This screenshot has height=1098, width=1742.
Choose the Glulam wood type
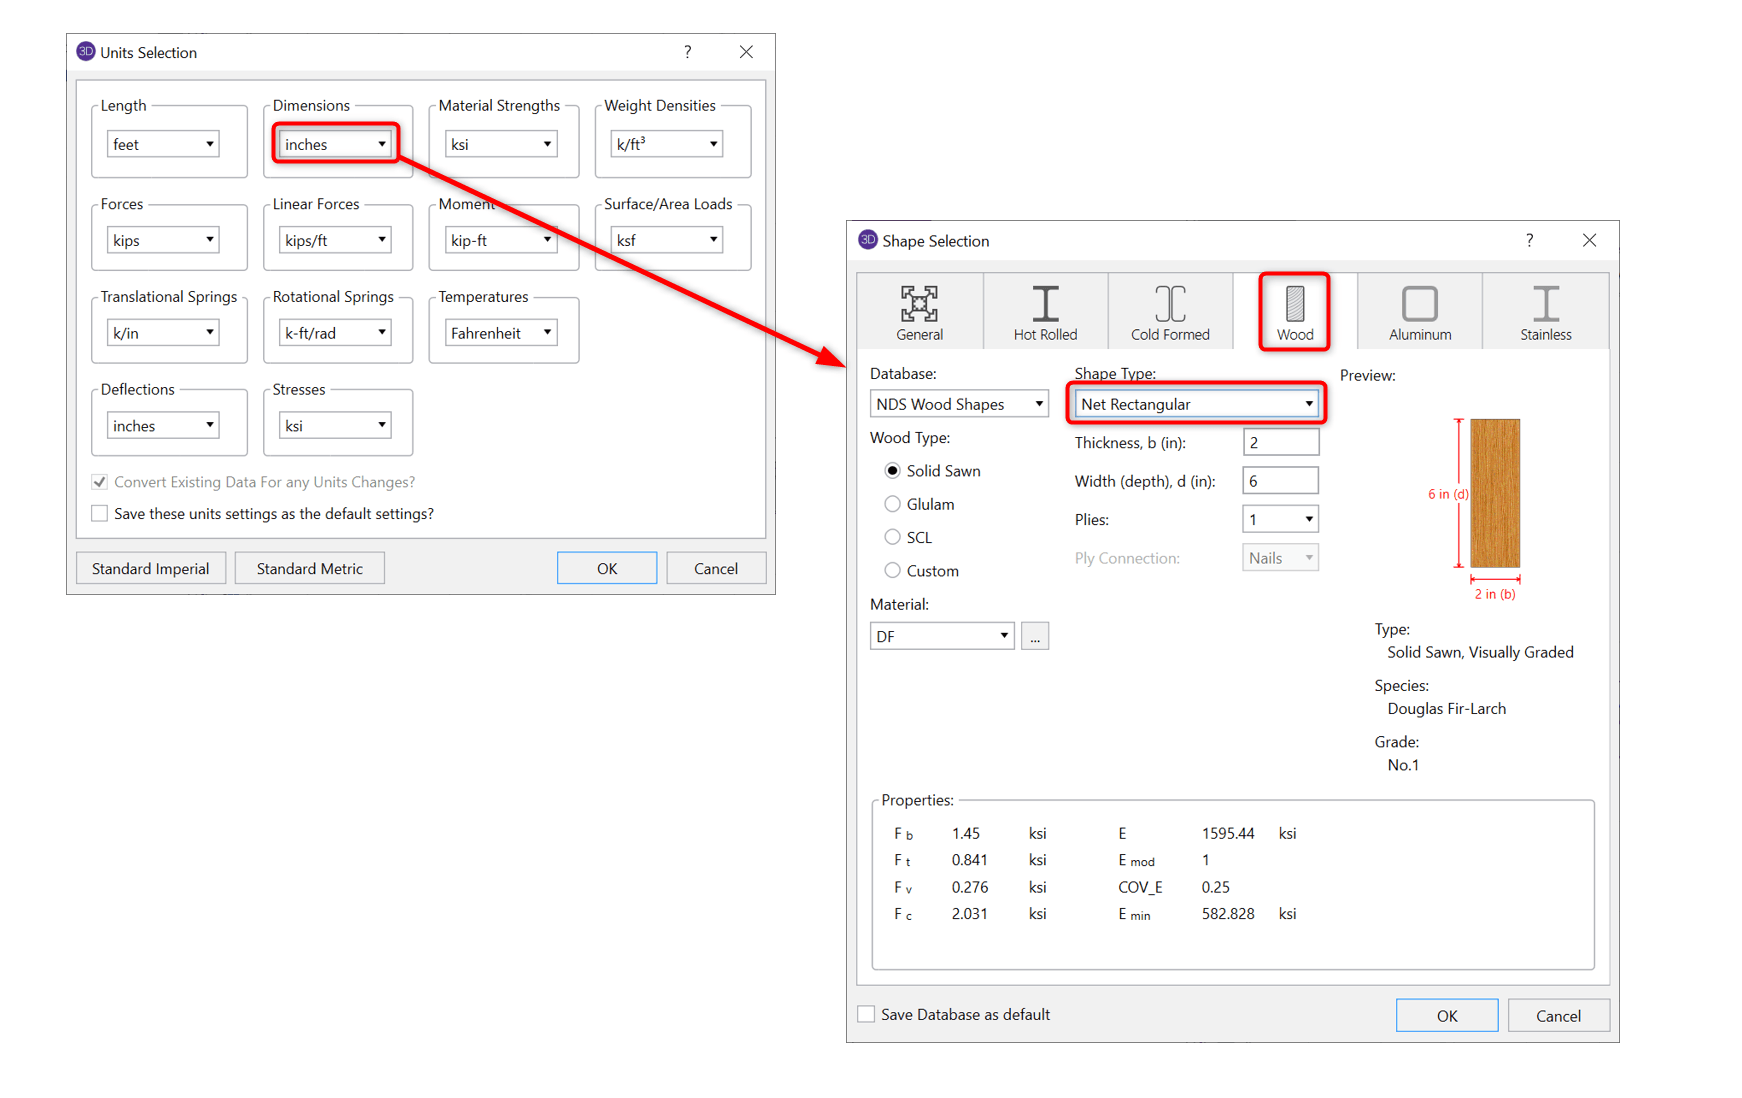892,504
